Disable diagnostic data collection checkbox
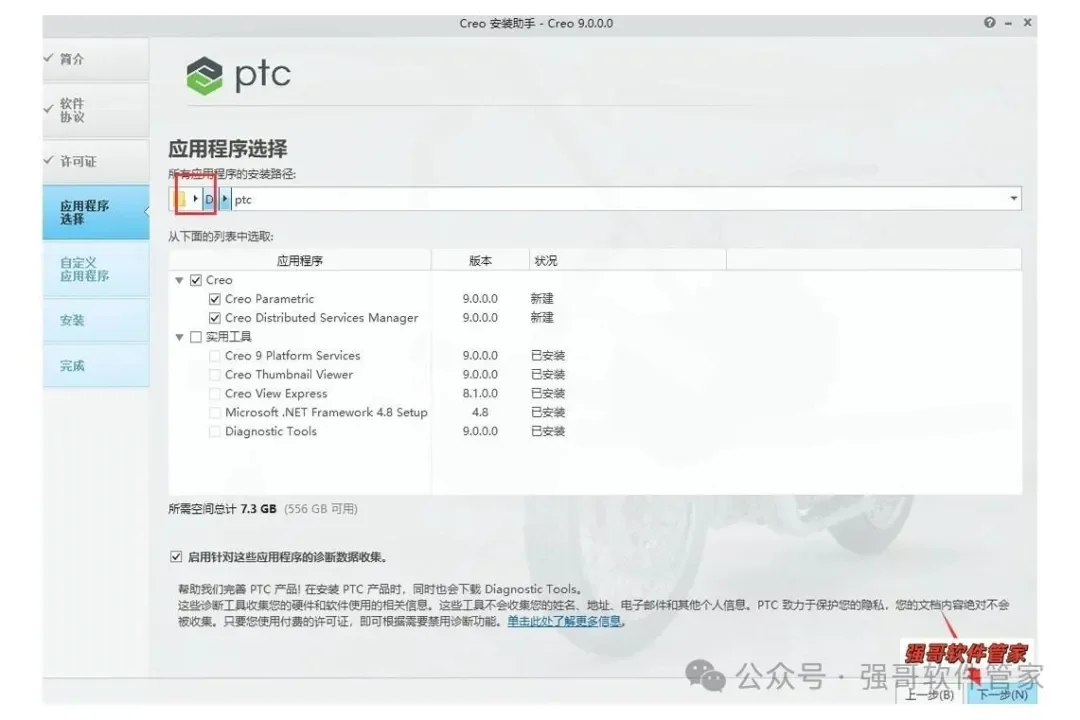 coord(176,557)
